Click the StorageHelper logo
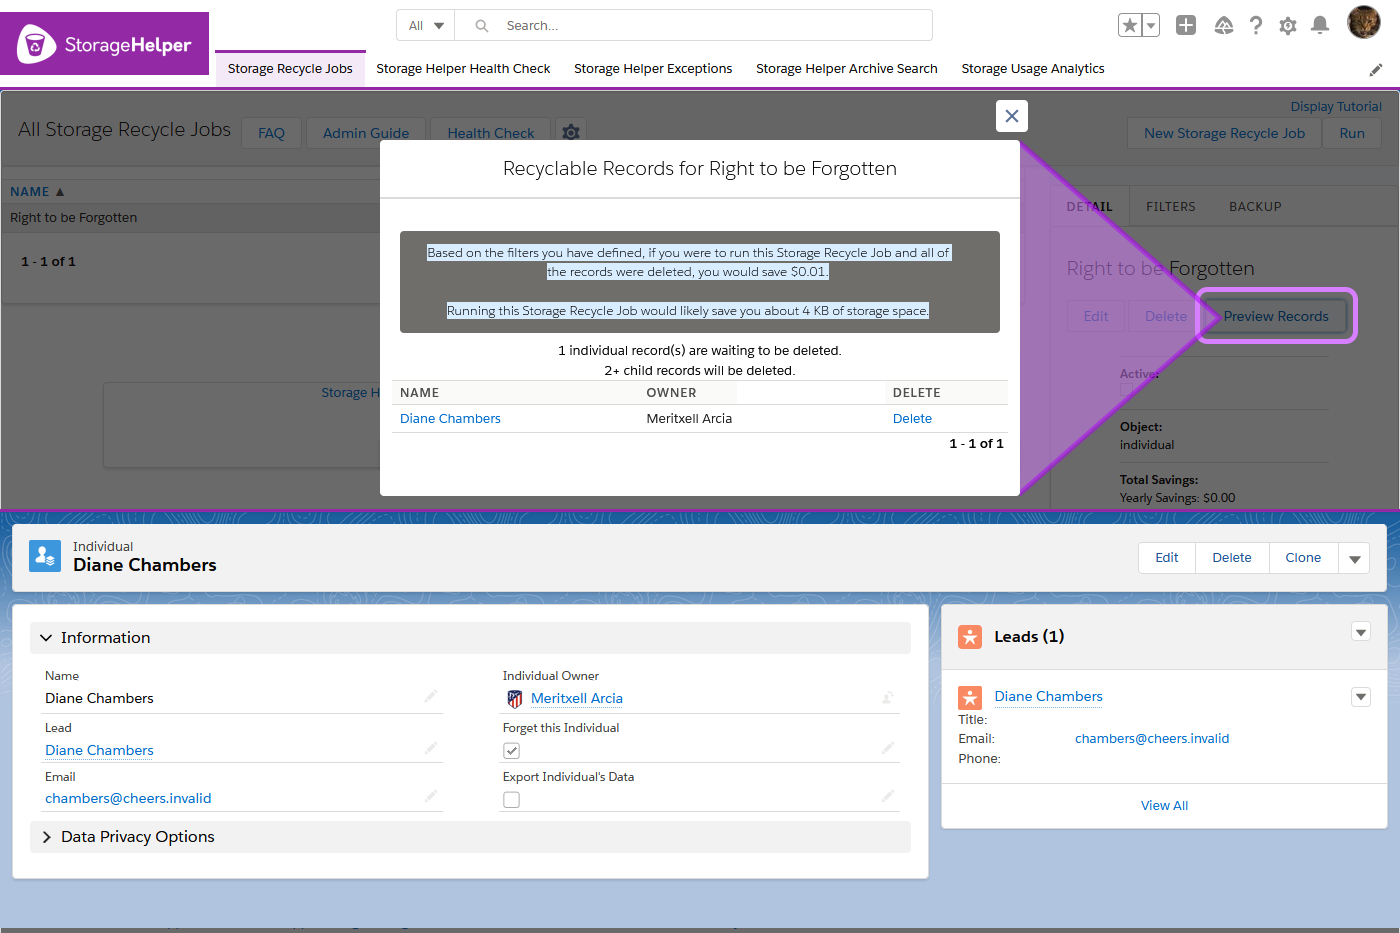Viewport: 1400px width, 933px height. tap(104, 44)
